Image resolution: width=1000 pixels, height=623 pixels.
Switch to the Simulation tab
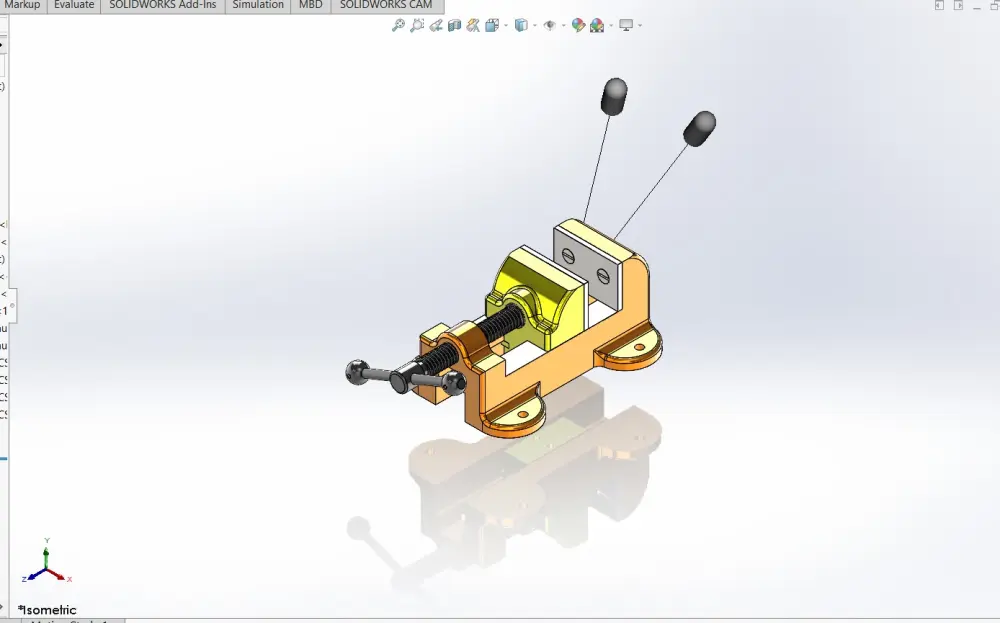[x=258, y=5]
